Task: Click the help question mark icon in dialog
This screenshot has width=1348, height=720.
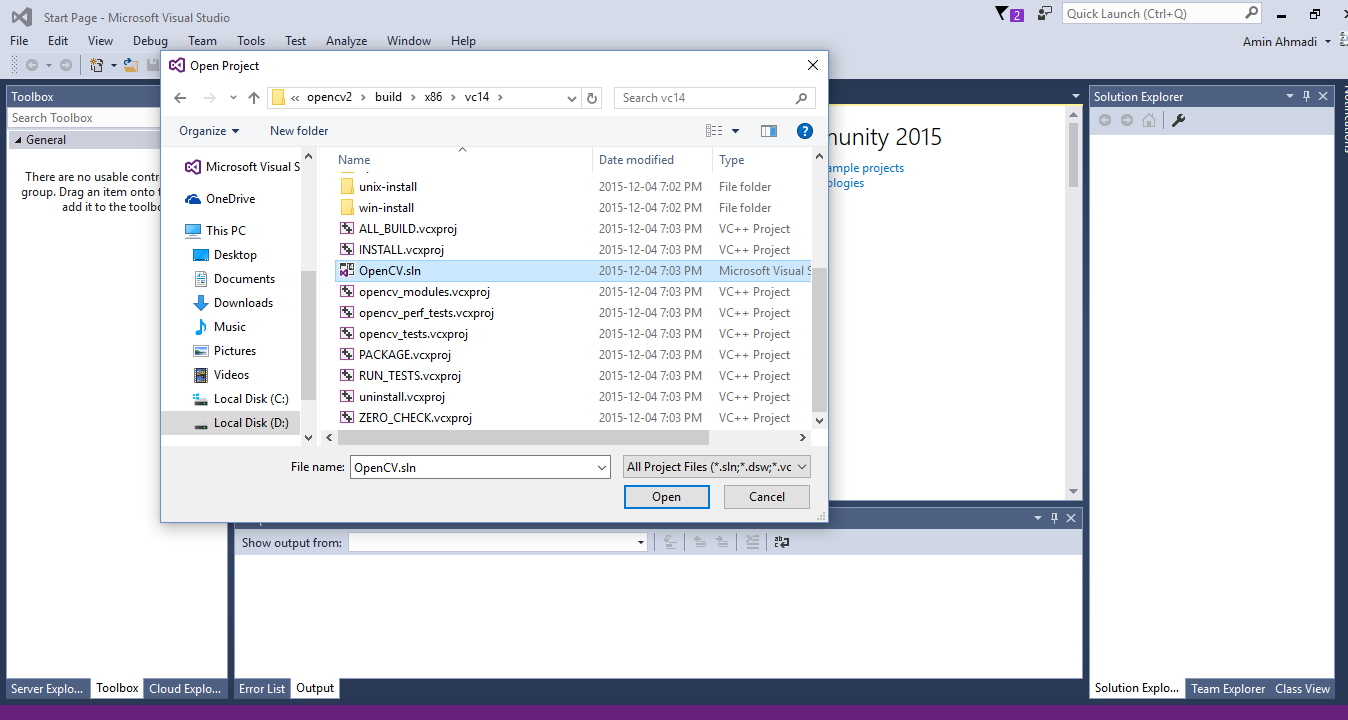Action: pos(804,131)
